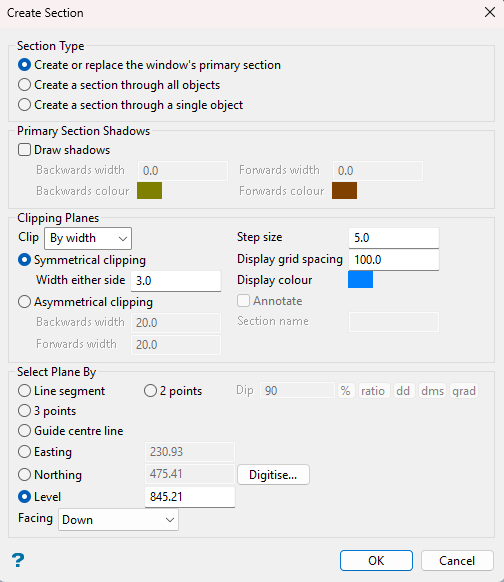The width and height of the screenshot is (504, 582).
Task: Close the Create Section dialog
Action: 490,12
